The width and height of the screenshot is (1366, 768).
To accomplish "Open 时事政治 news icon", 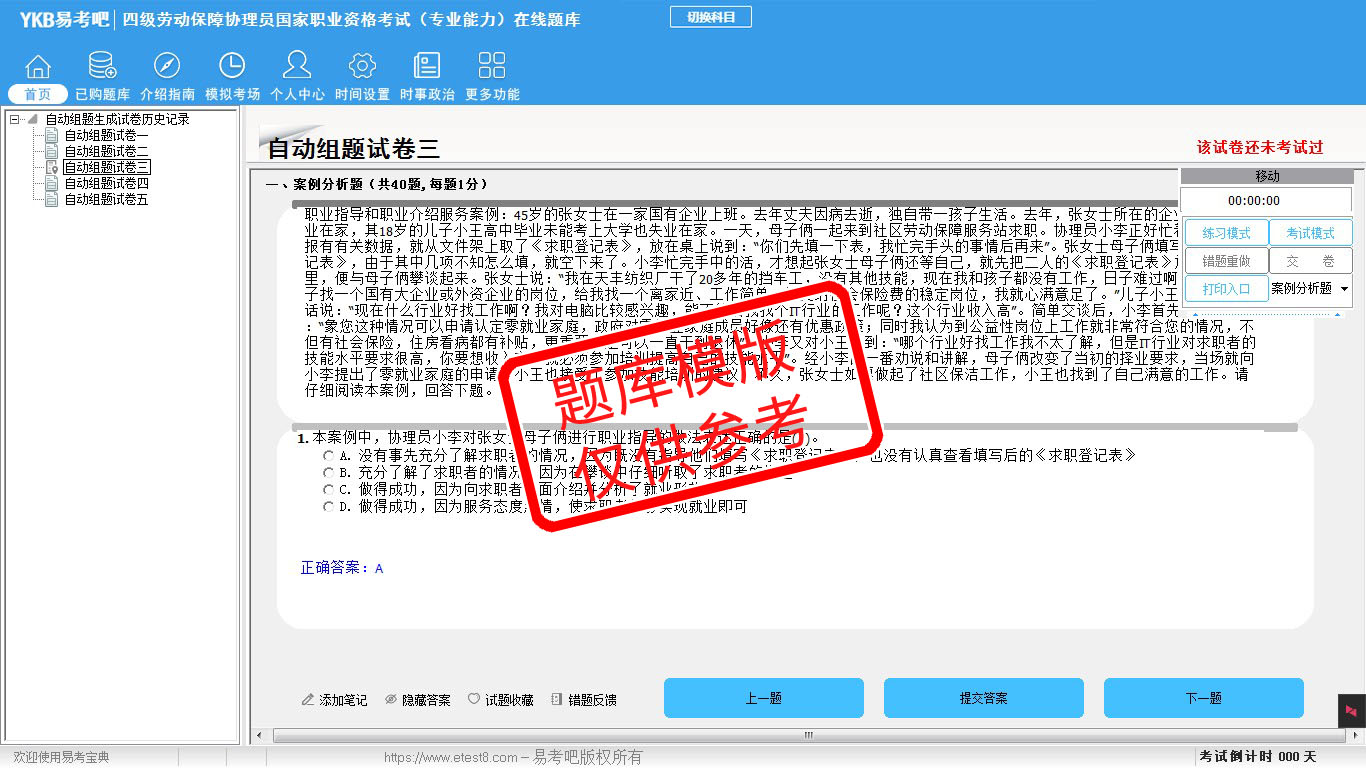I will (427, 67).
